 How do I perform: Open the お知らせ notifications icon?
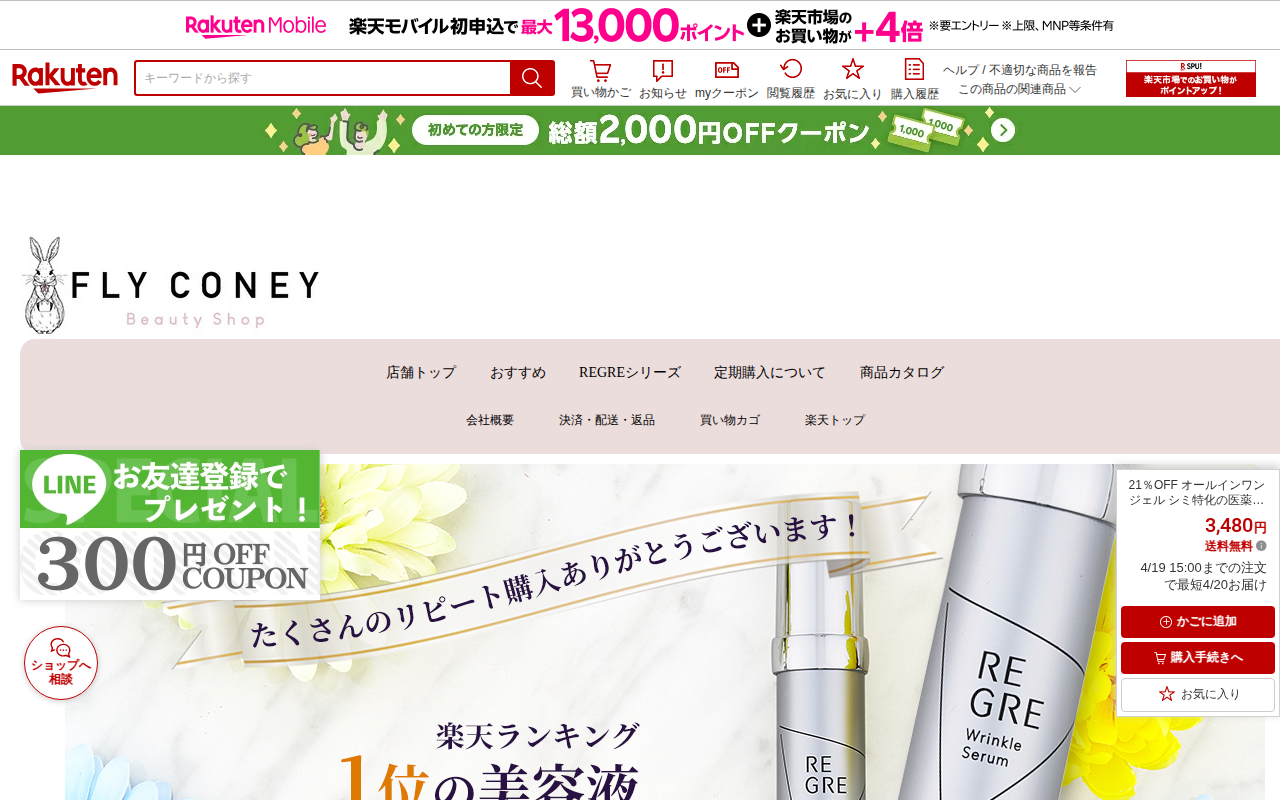tap(663, 78)
